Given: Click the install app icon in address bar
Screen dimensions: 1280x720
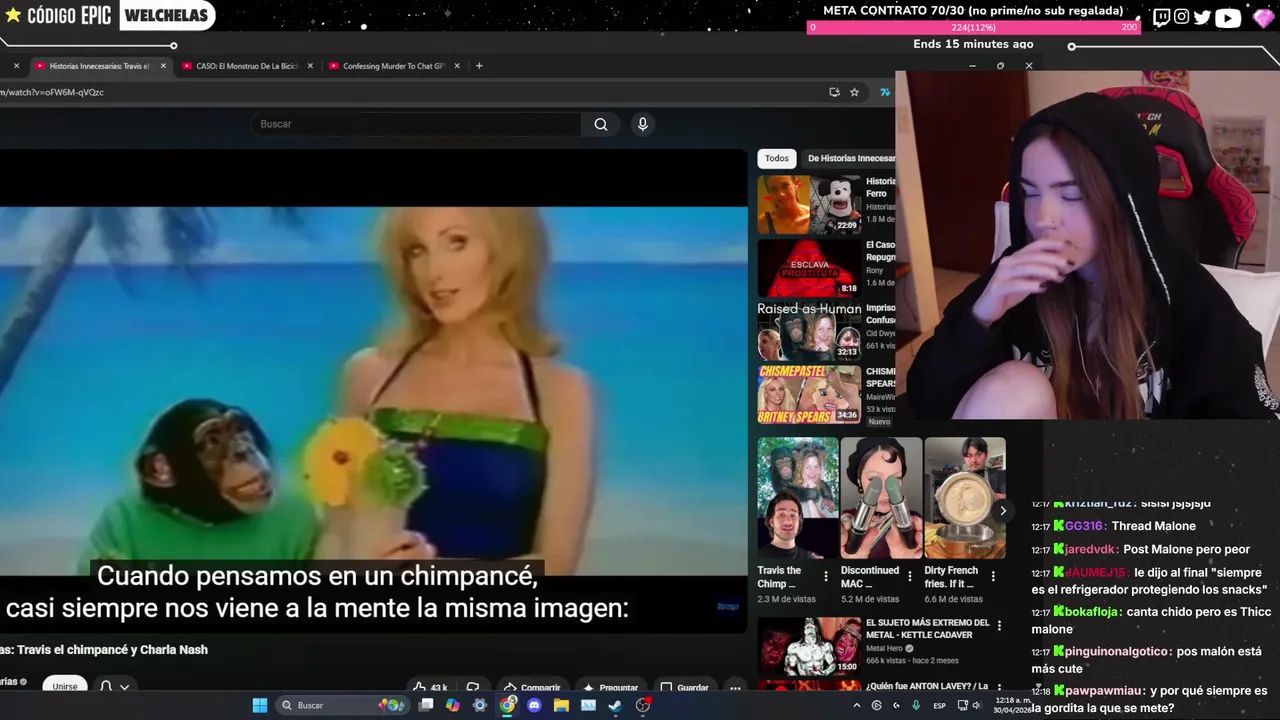Looking at the screenshot, I should pos(834,92).
